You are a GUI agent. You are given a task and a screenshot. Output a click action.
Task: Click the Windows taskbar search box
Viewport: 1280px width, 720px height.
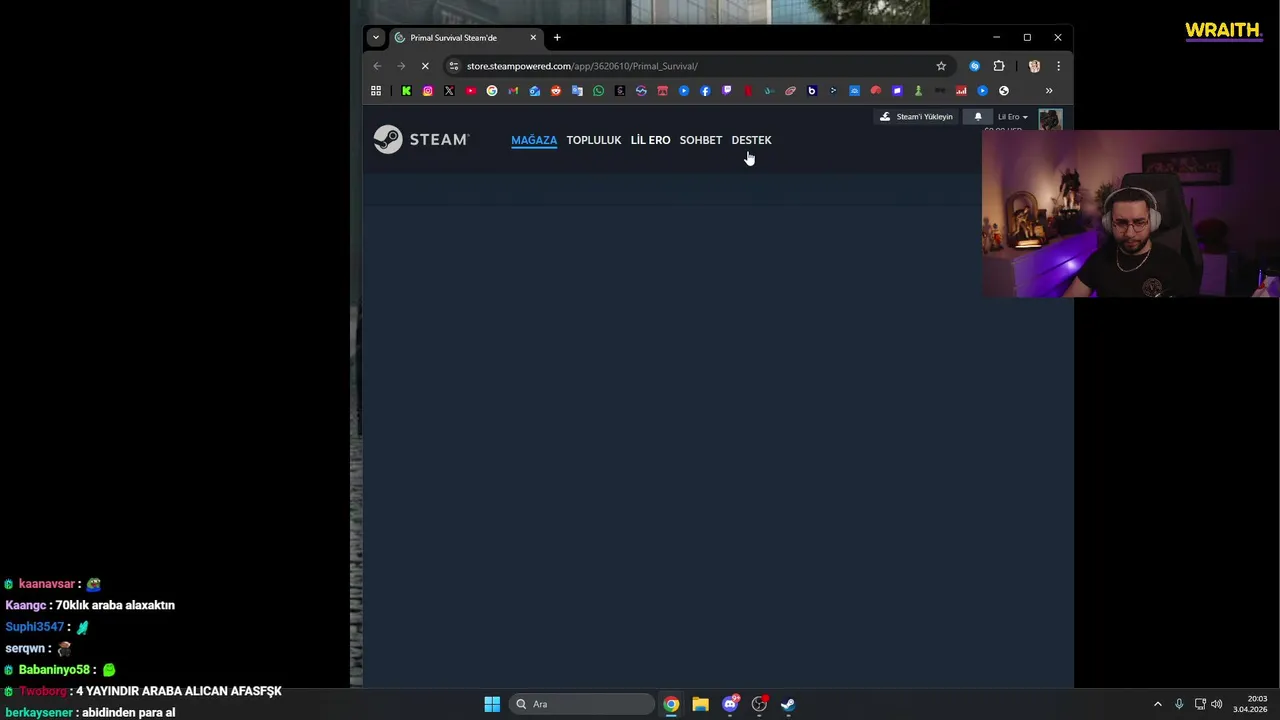pos(582,704)
